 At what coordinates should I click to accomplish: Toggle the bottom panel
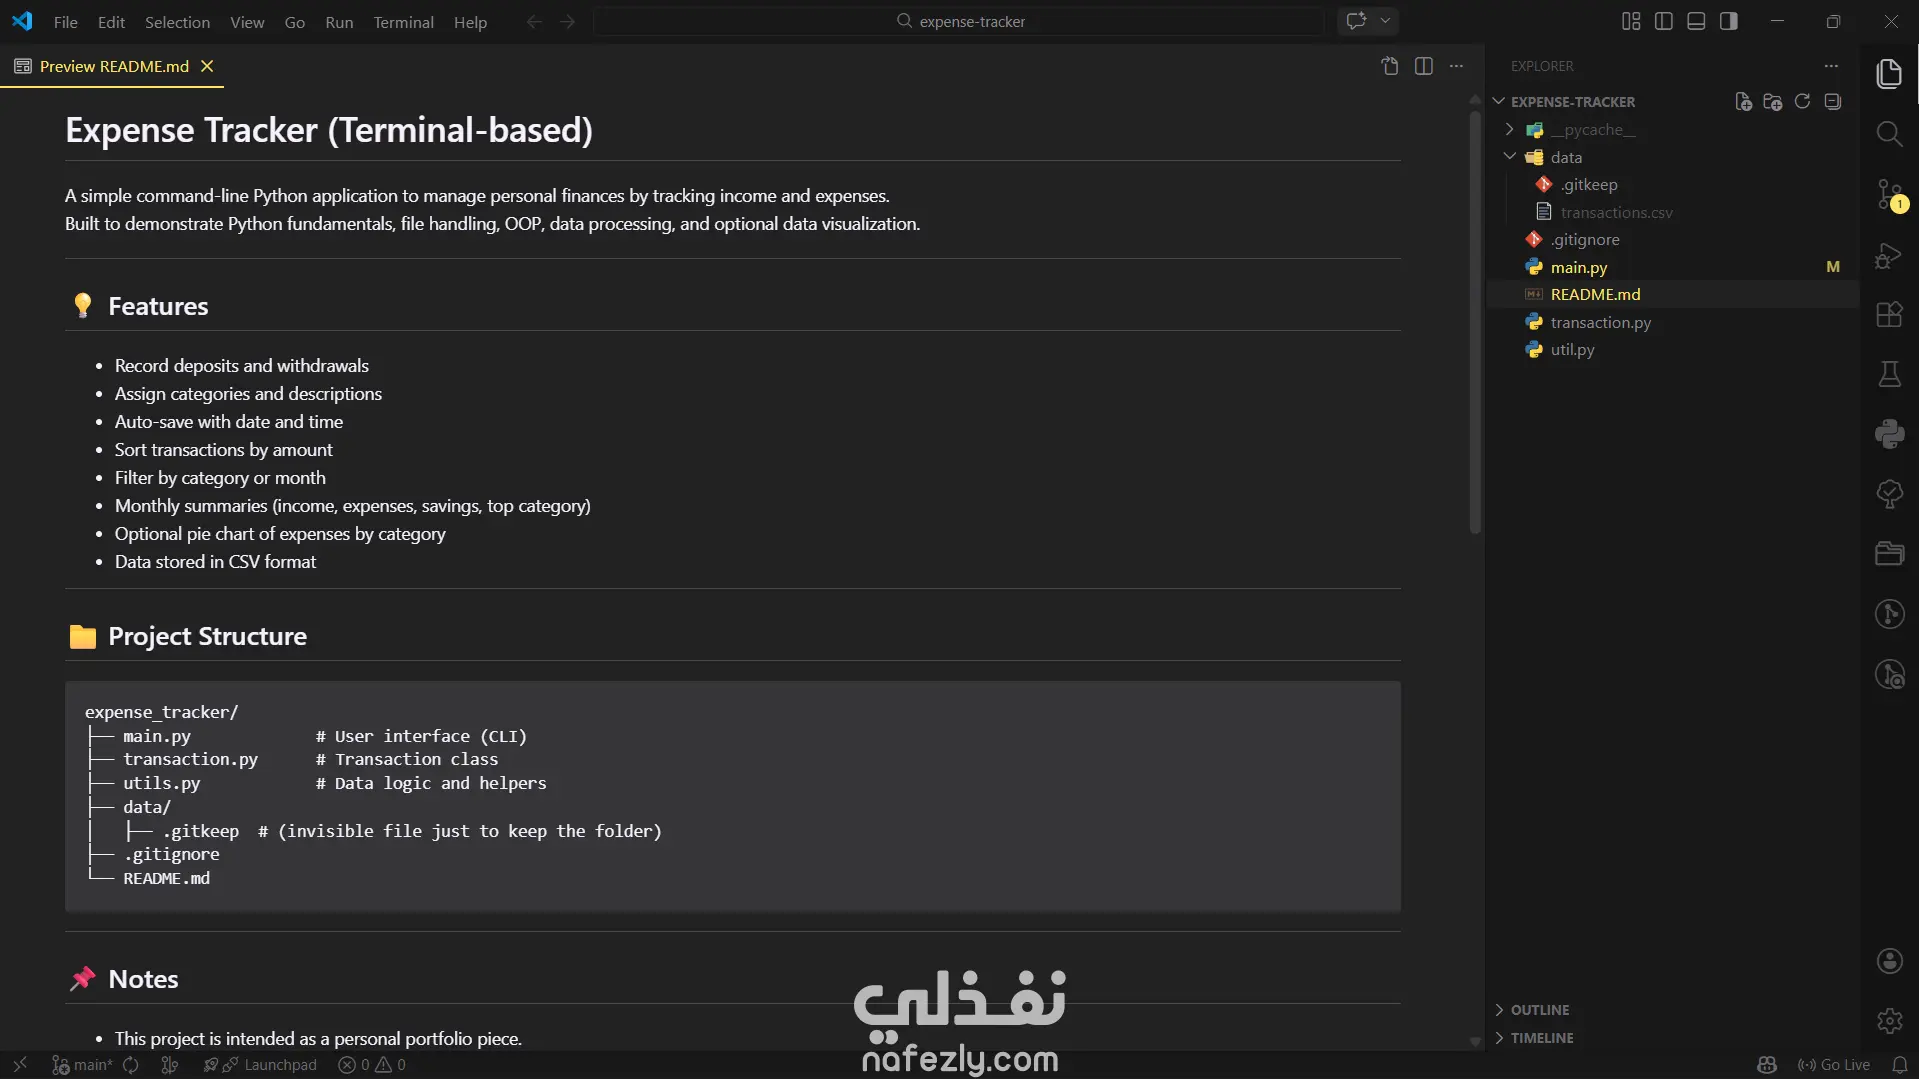1696,21
